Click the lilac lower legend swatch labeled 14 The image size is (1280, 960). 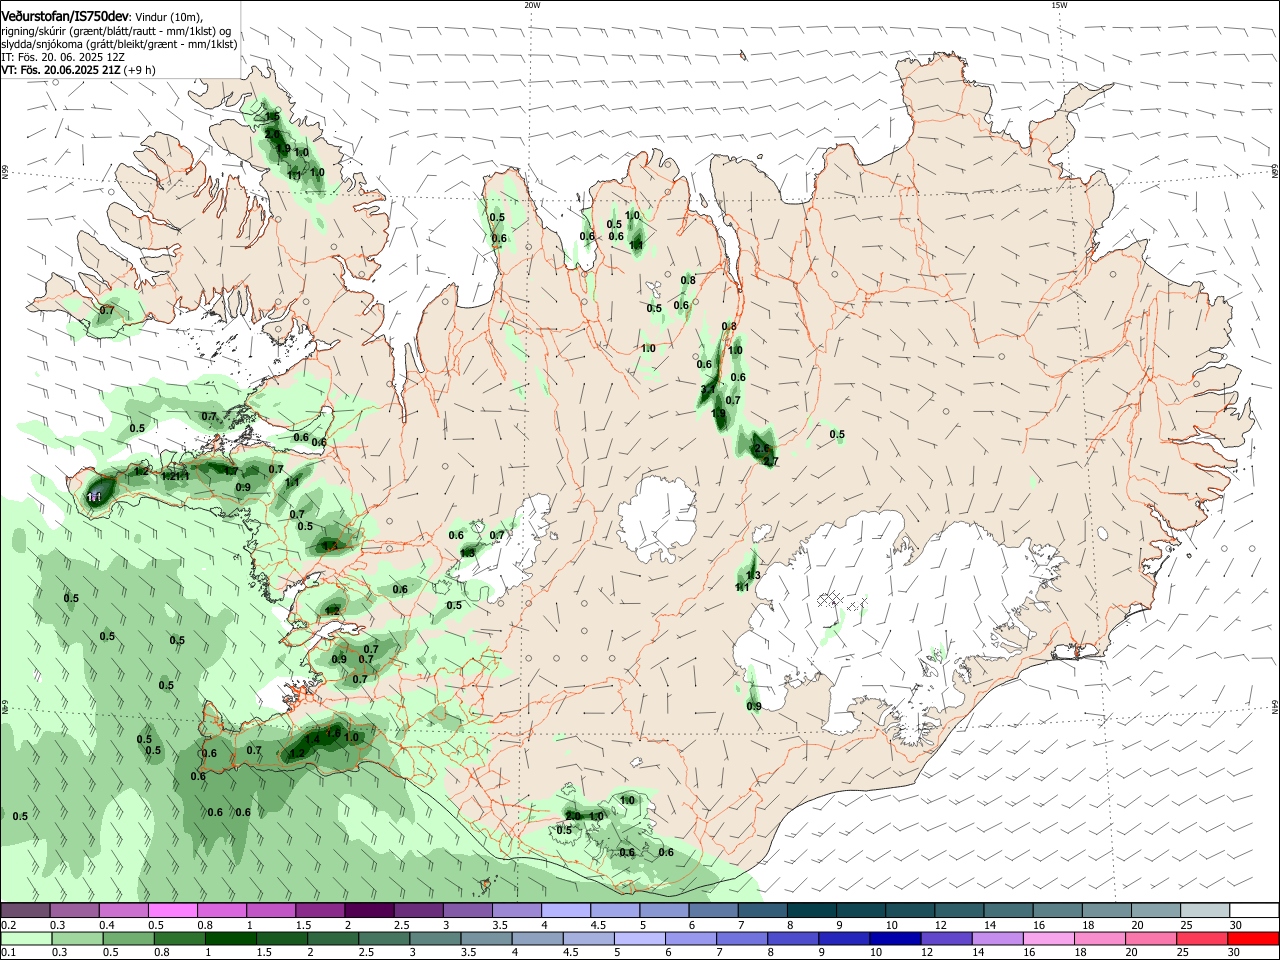(997, 938)
